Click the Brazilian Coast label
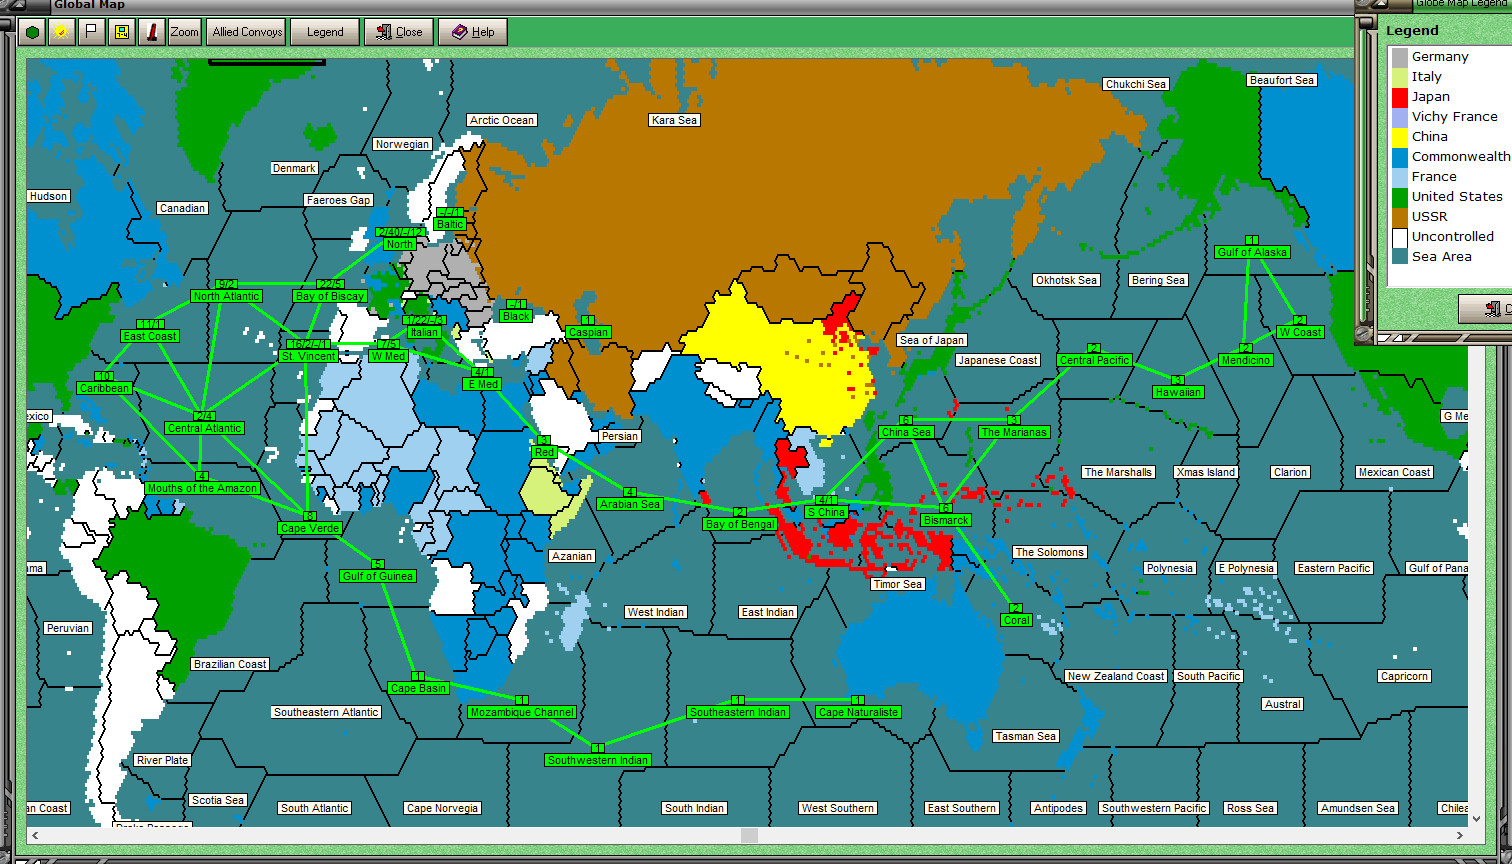The width and height of the screenshot is (1512, 864). (230, 664)
